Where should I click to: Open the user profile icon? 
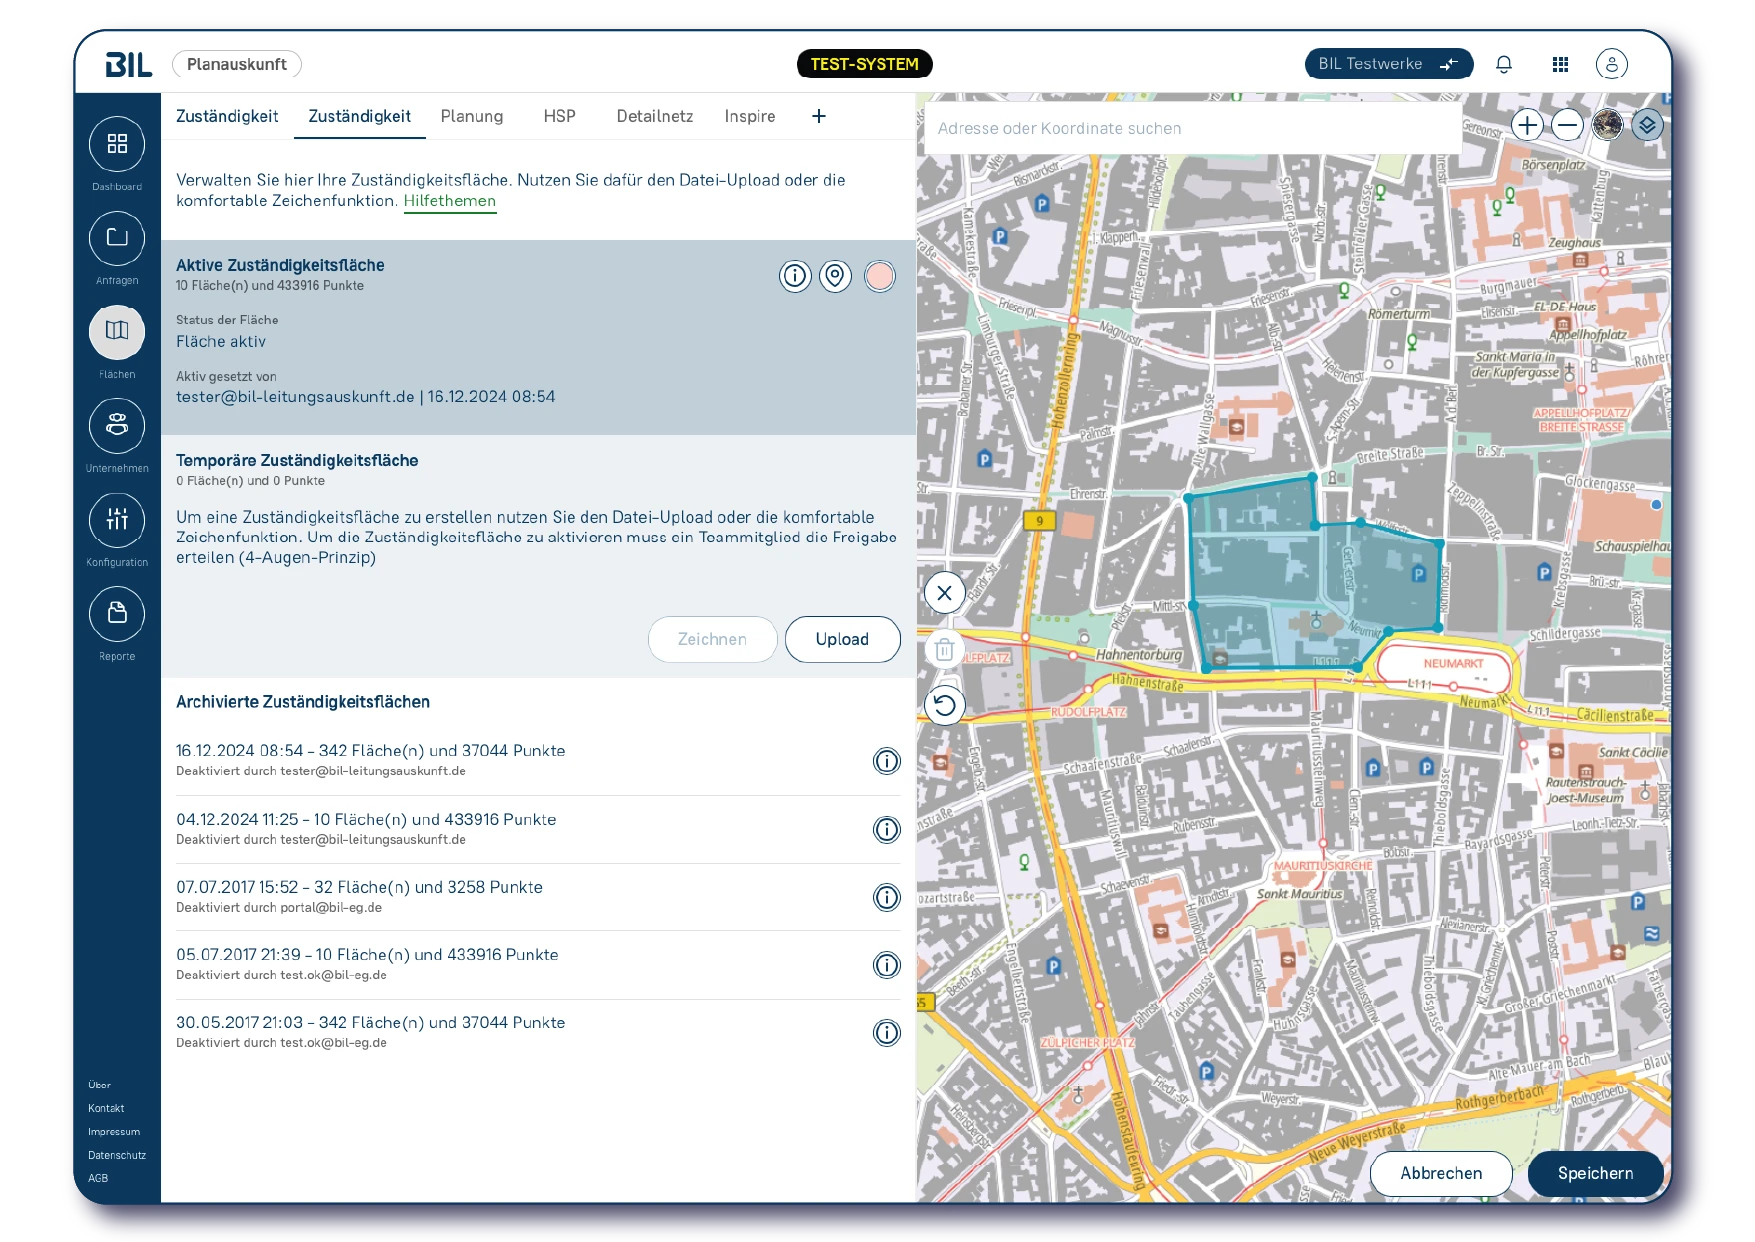[x=1611, y=64]
